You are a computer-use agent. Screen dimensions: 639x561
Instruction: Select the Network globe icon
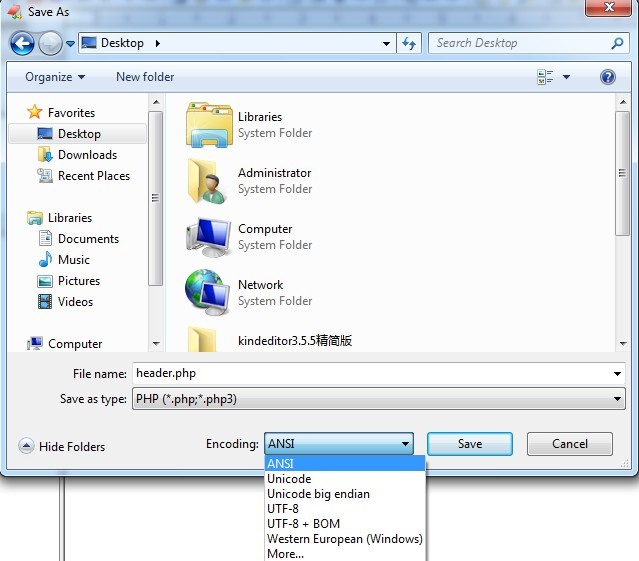tap(209, 293)
